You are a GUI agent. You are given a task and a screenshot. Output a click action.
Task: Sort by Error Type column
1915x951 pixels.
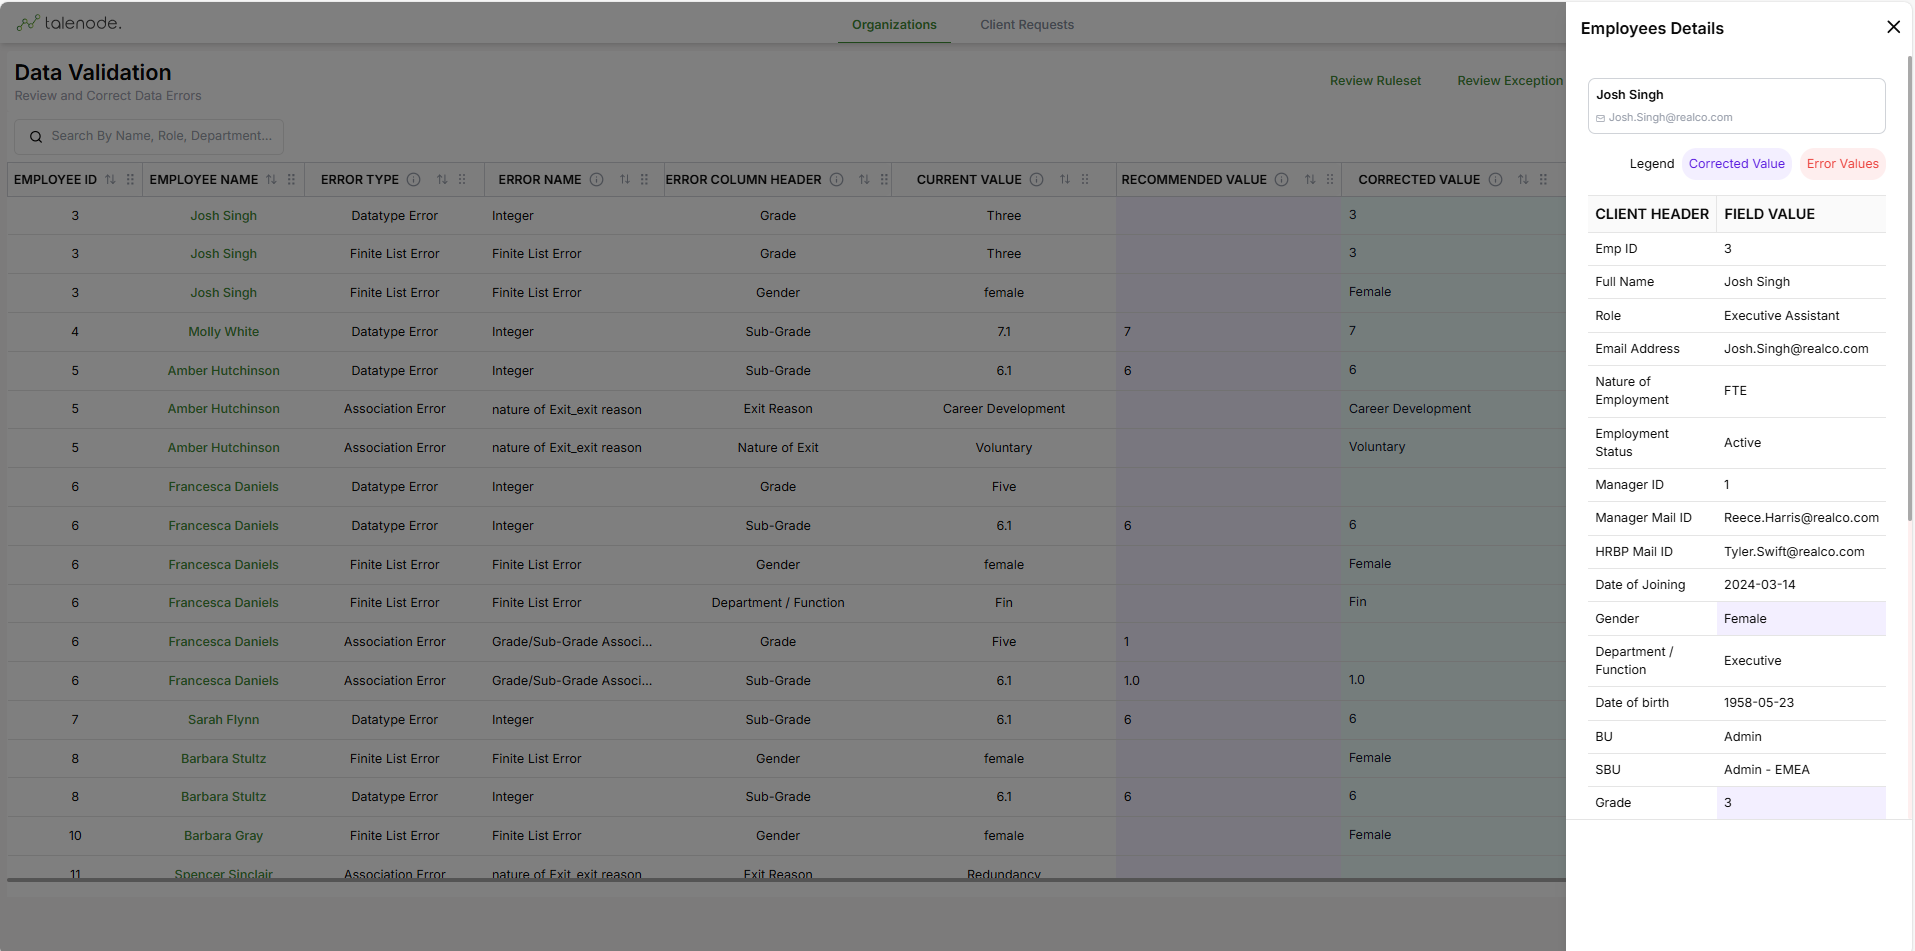coord(442,179)
